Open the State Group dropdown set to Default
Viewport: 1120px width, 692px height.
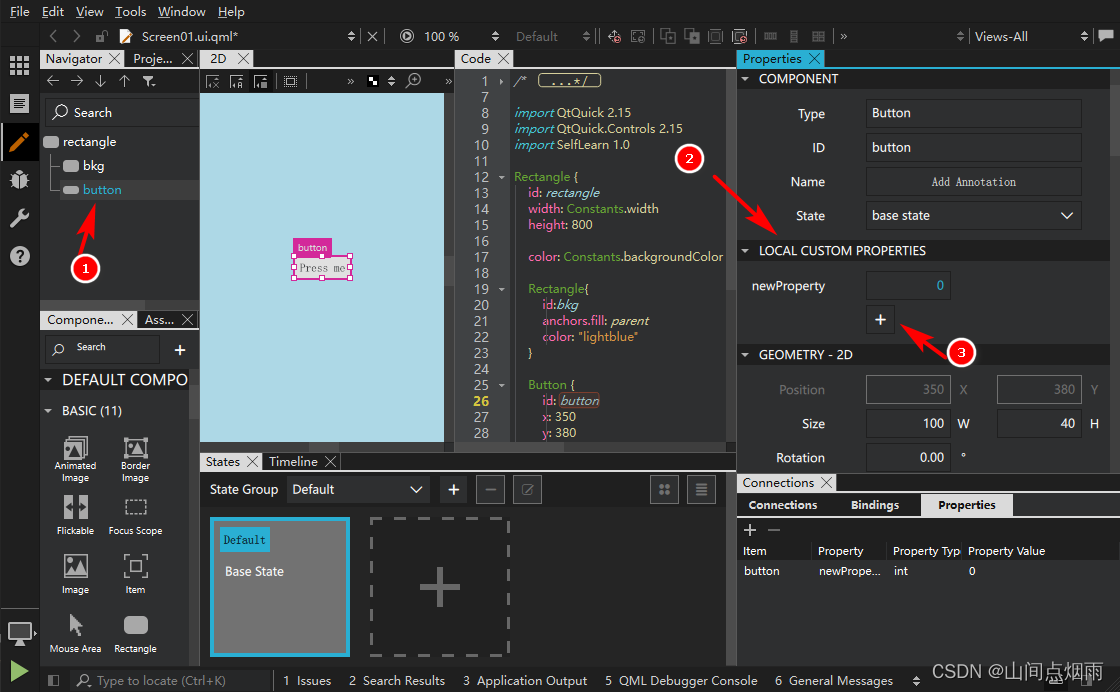(357, 489)
